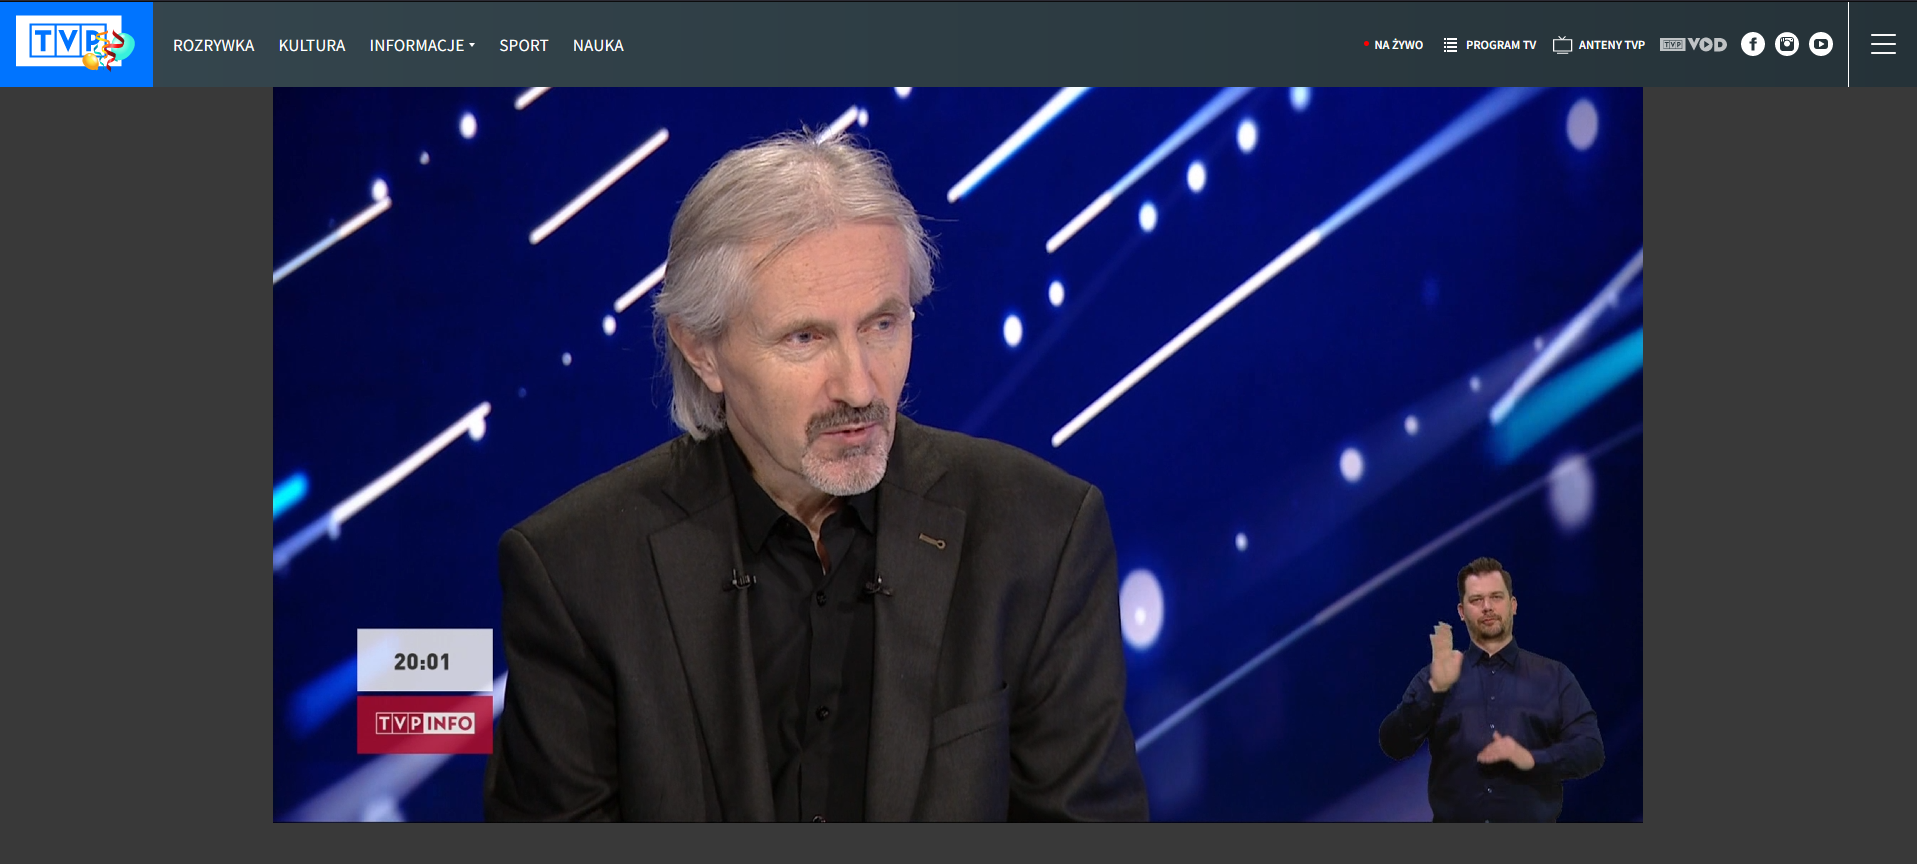
Task: Click the arrow next to INFORMACJE
Action: 472,45
